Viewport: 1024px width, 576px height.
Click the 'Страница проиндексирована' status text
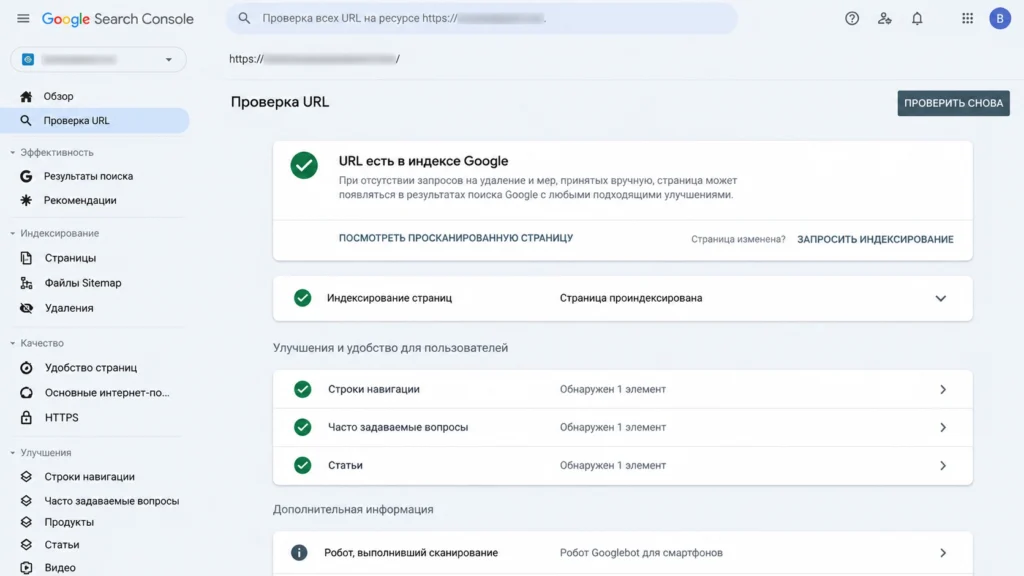pos(631,298)
